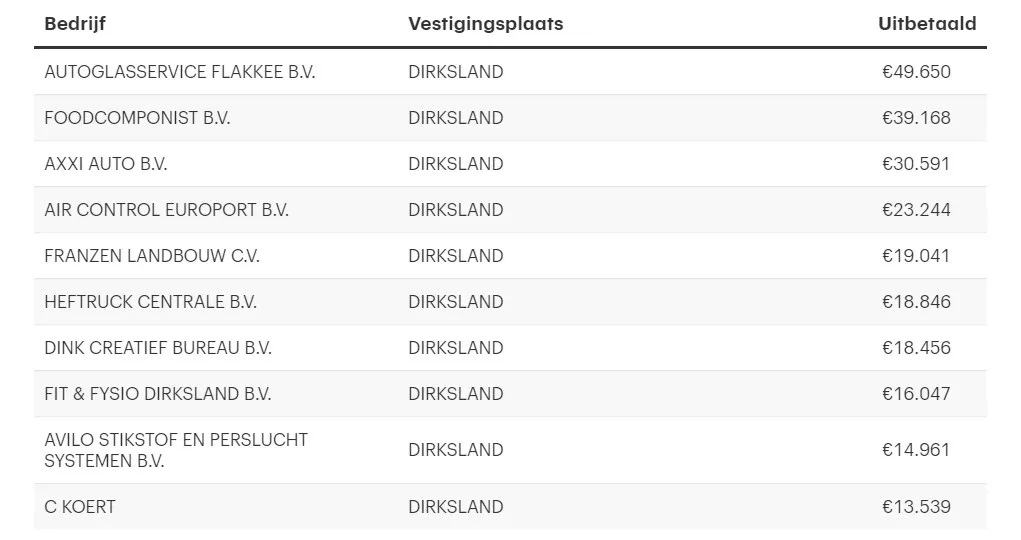This screenshot has width=1021, height=540.
Task: Select the AUTOGLASSERVICE FLAKKEE B.V. row
Action: [x=510, y=72]
